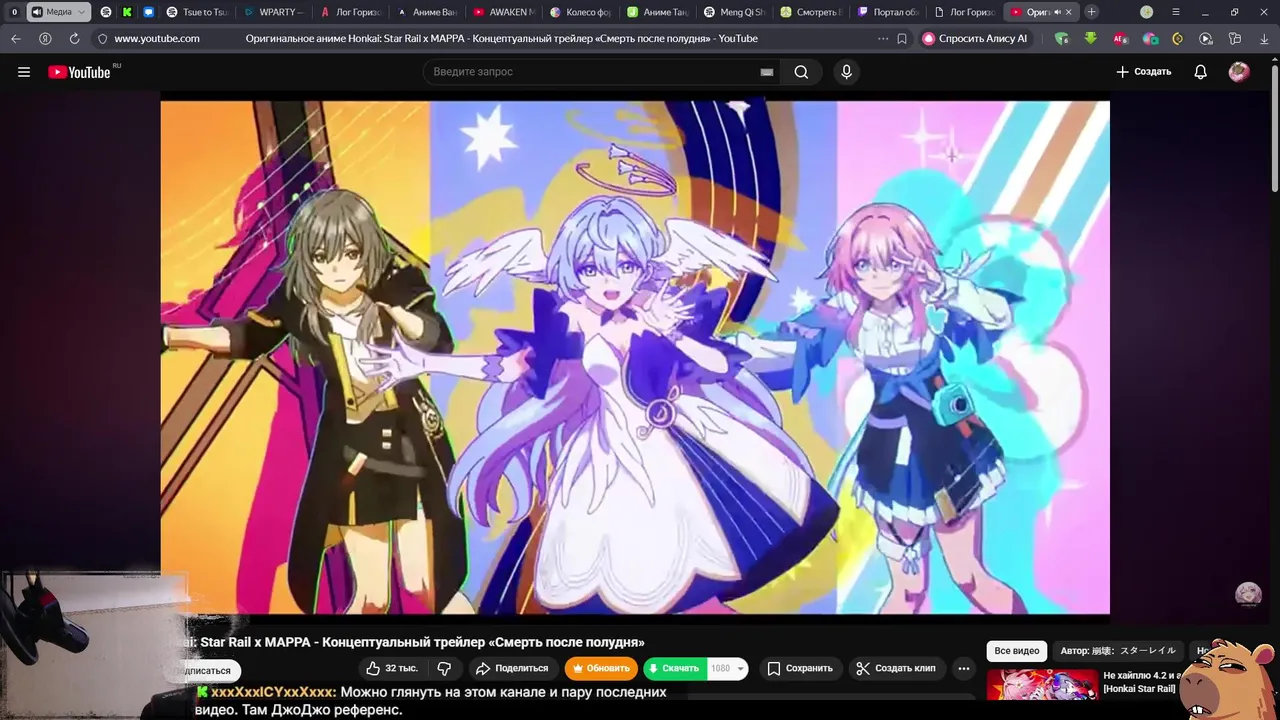Switch to the Аниме Ван tab
Viewport: 1280px width, 720px height.
click(x=427, y=12)
